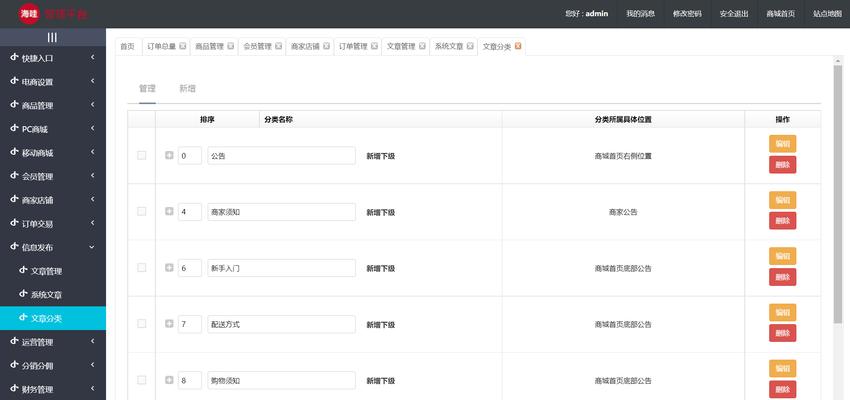Collapse the sidebar using the three-bar icon
Image resolution: width=850 pixels, height=400 pixels.
52,37
